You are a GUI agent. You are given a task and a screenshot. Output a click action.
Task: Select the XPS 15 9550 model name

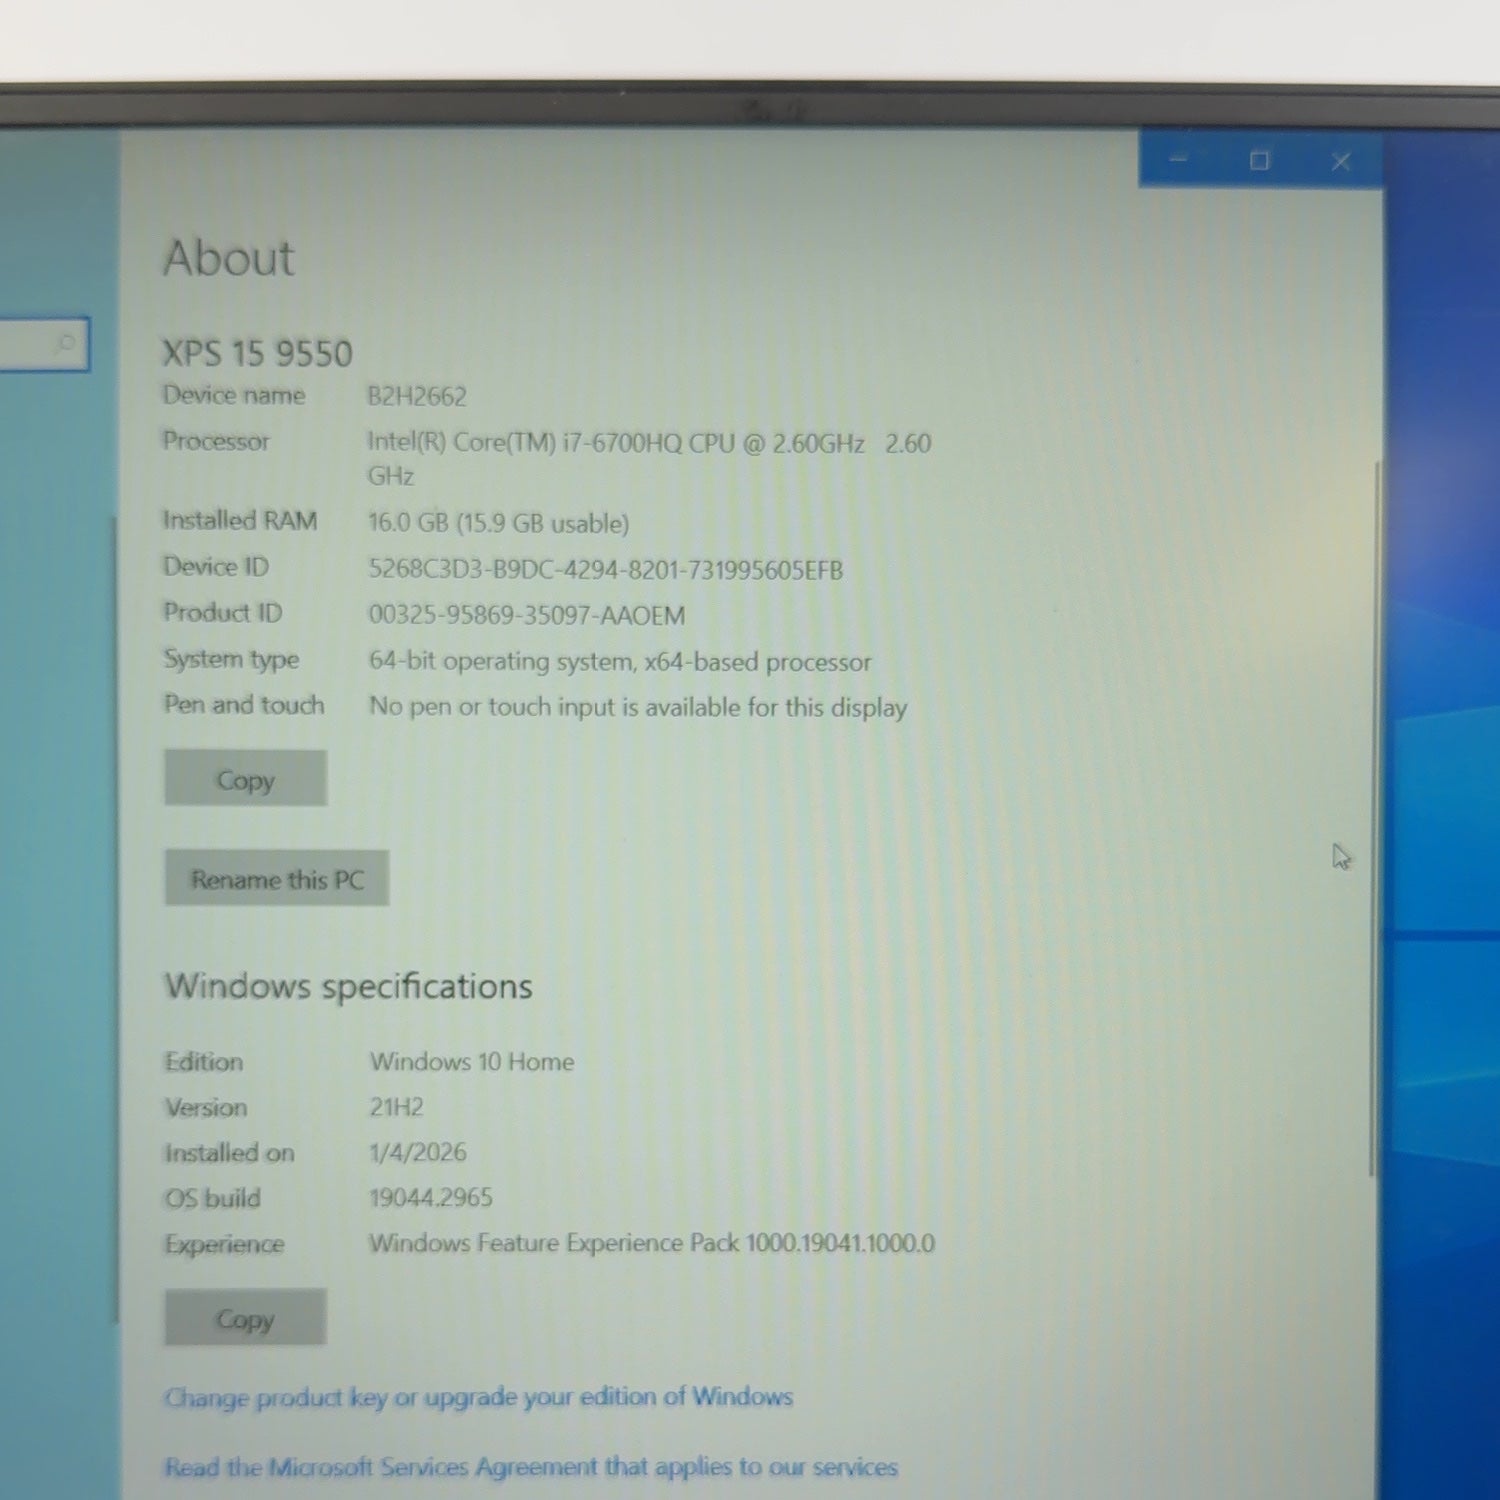258,353
